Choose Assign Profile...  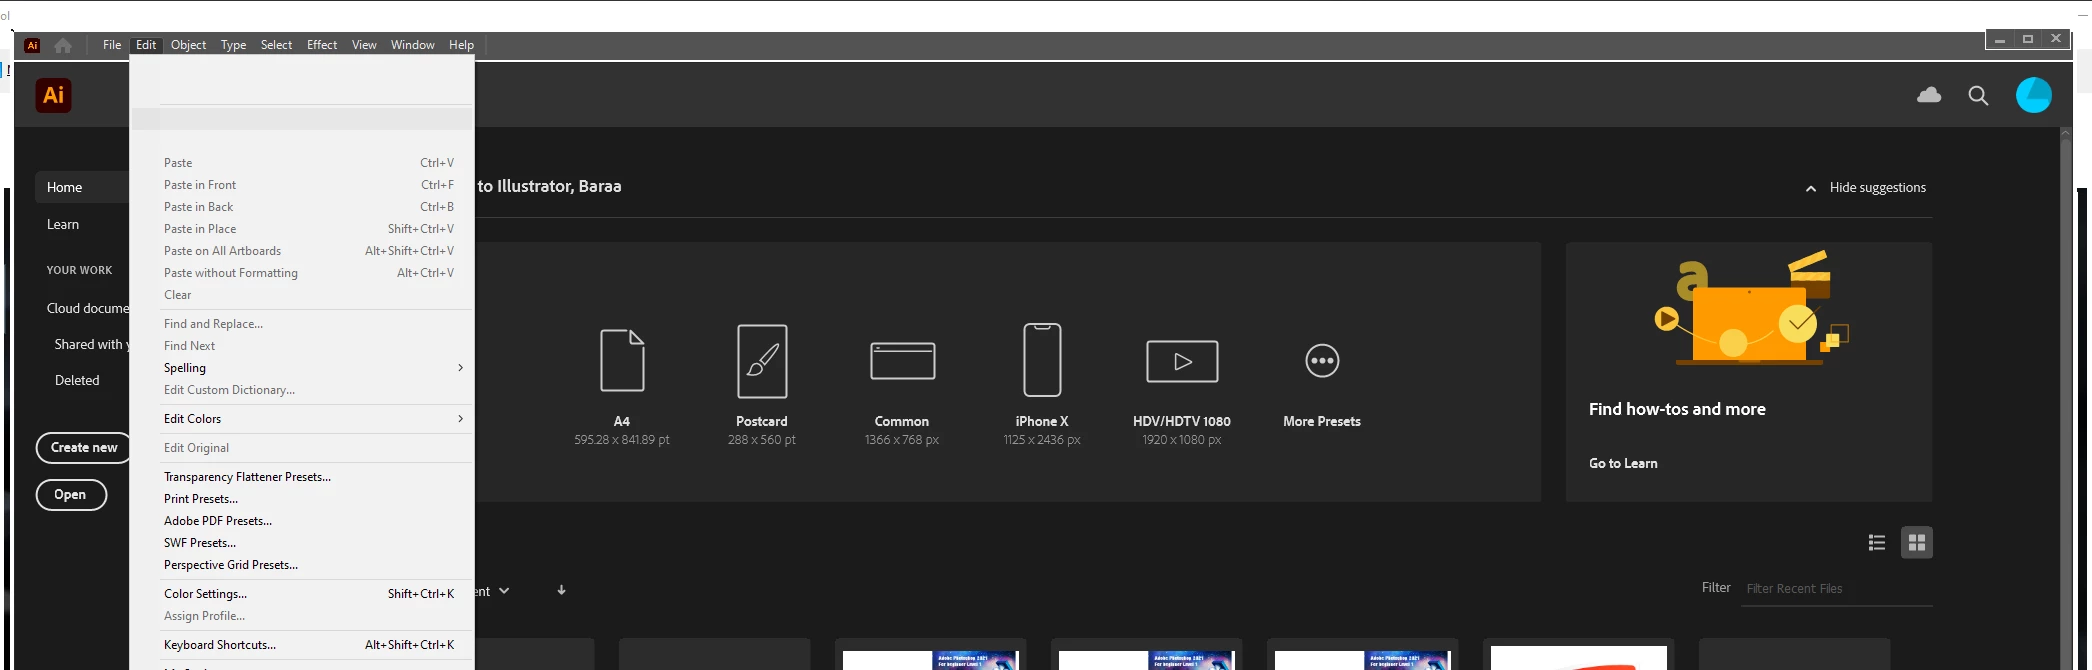[x=302, y=616]
